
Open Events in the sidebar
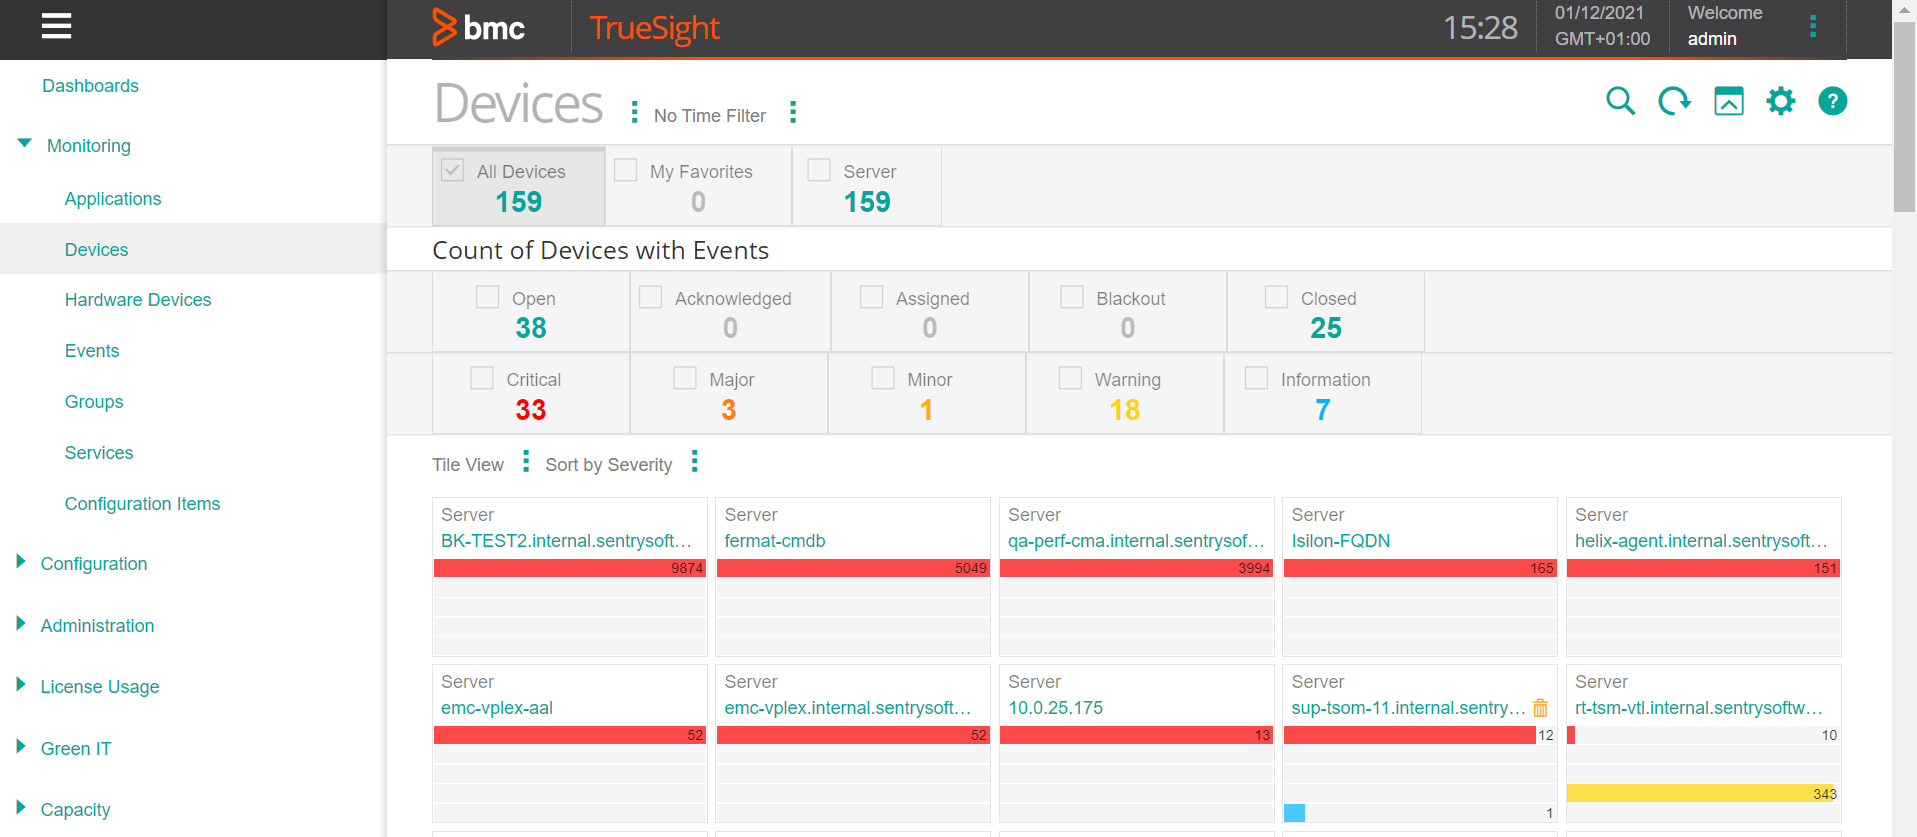pyautogui.click(x=92, y=351)
